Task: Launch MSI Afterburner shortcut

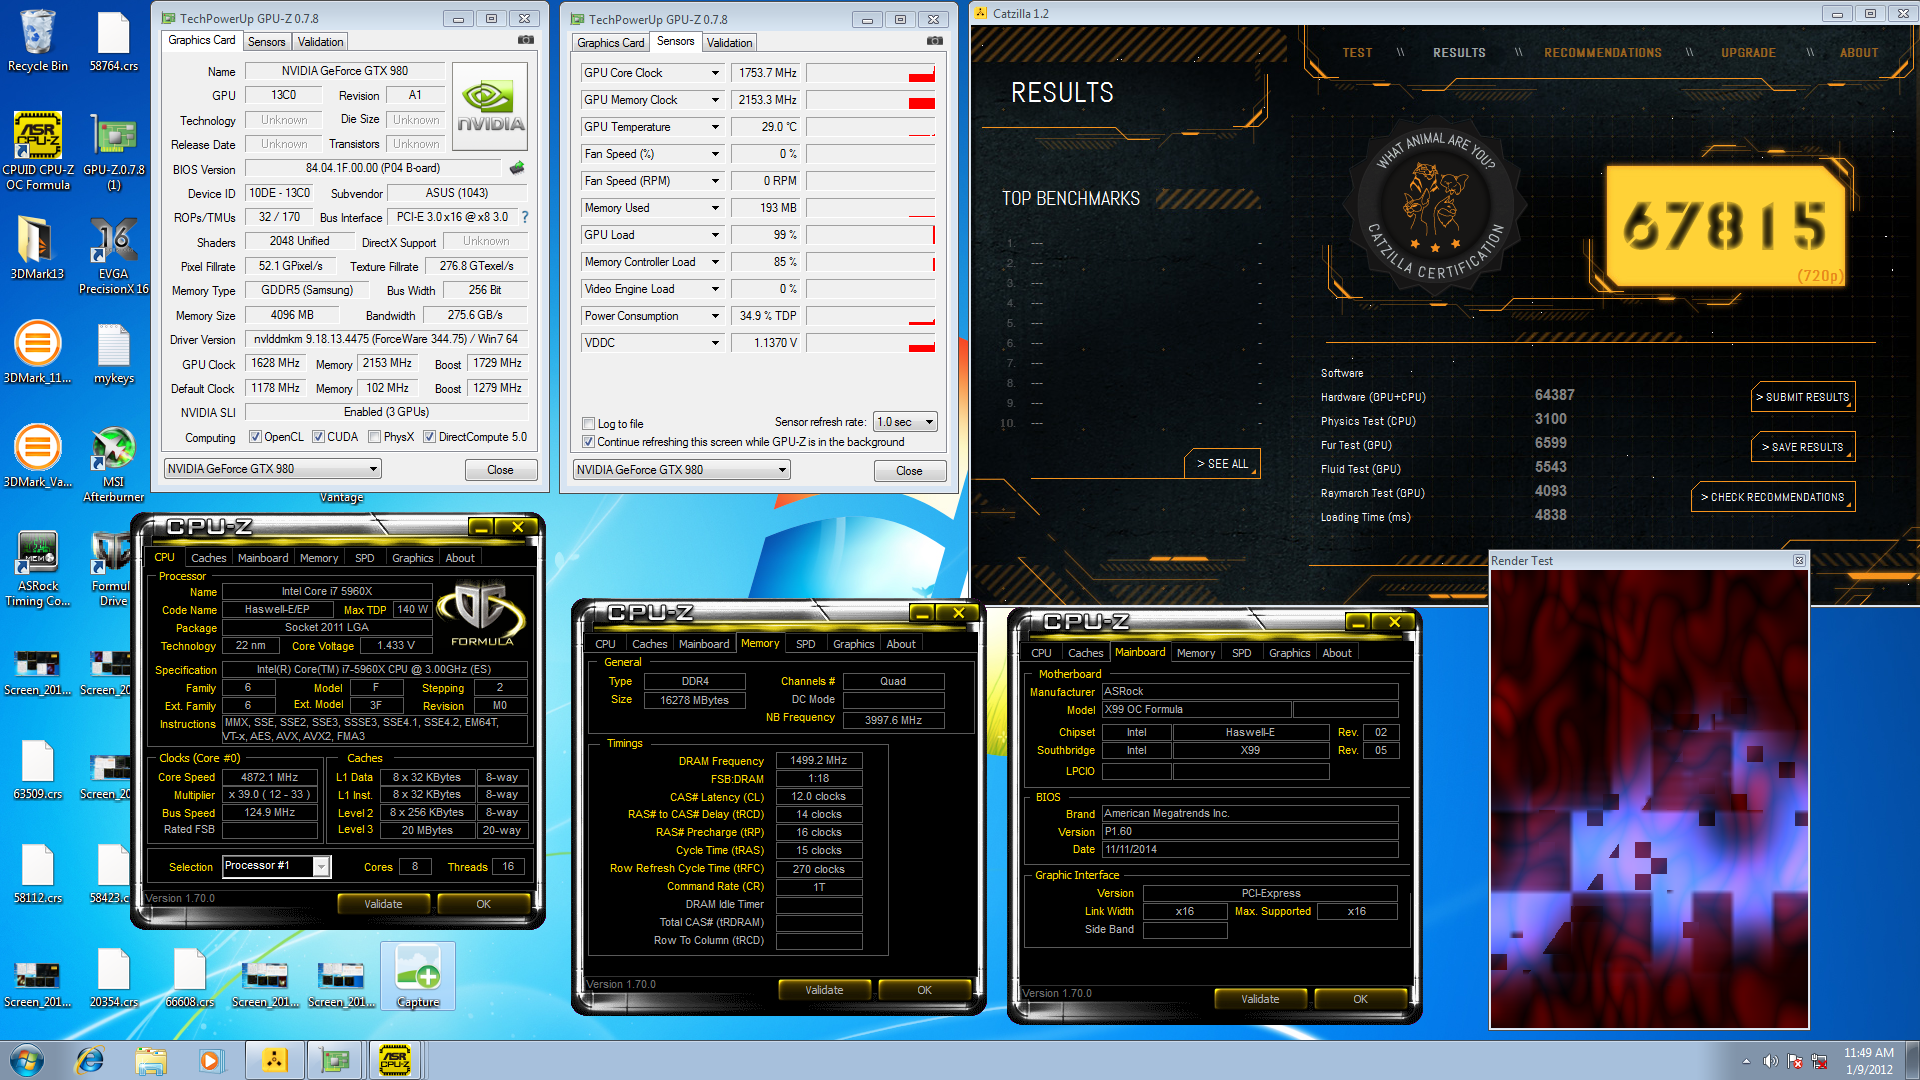Action: [x=113, y=463]
